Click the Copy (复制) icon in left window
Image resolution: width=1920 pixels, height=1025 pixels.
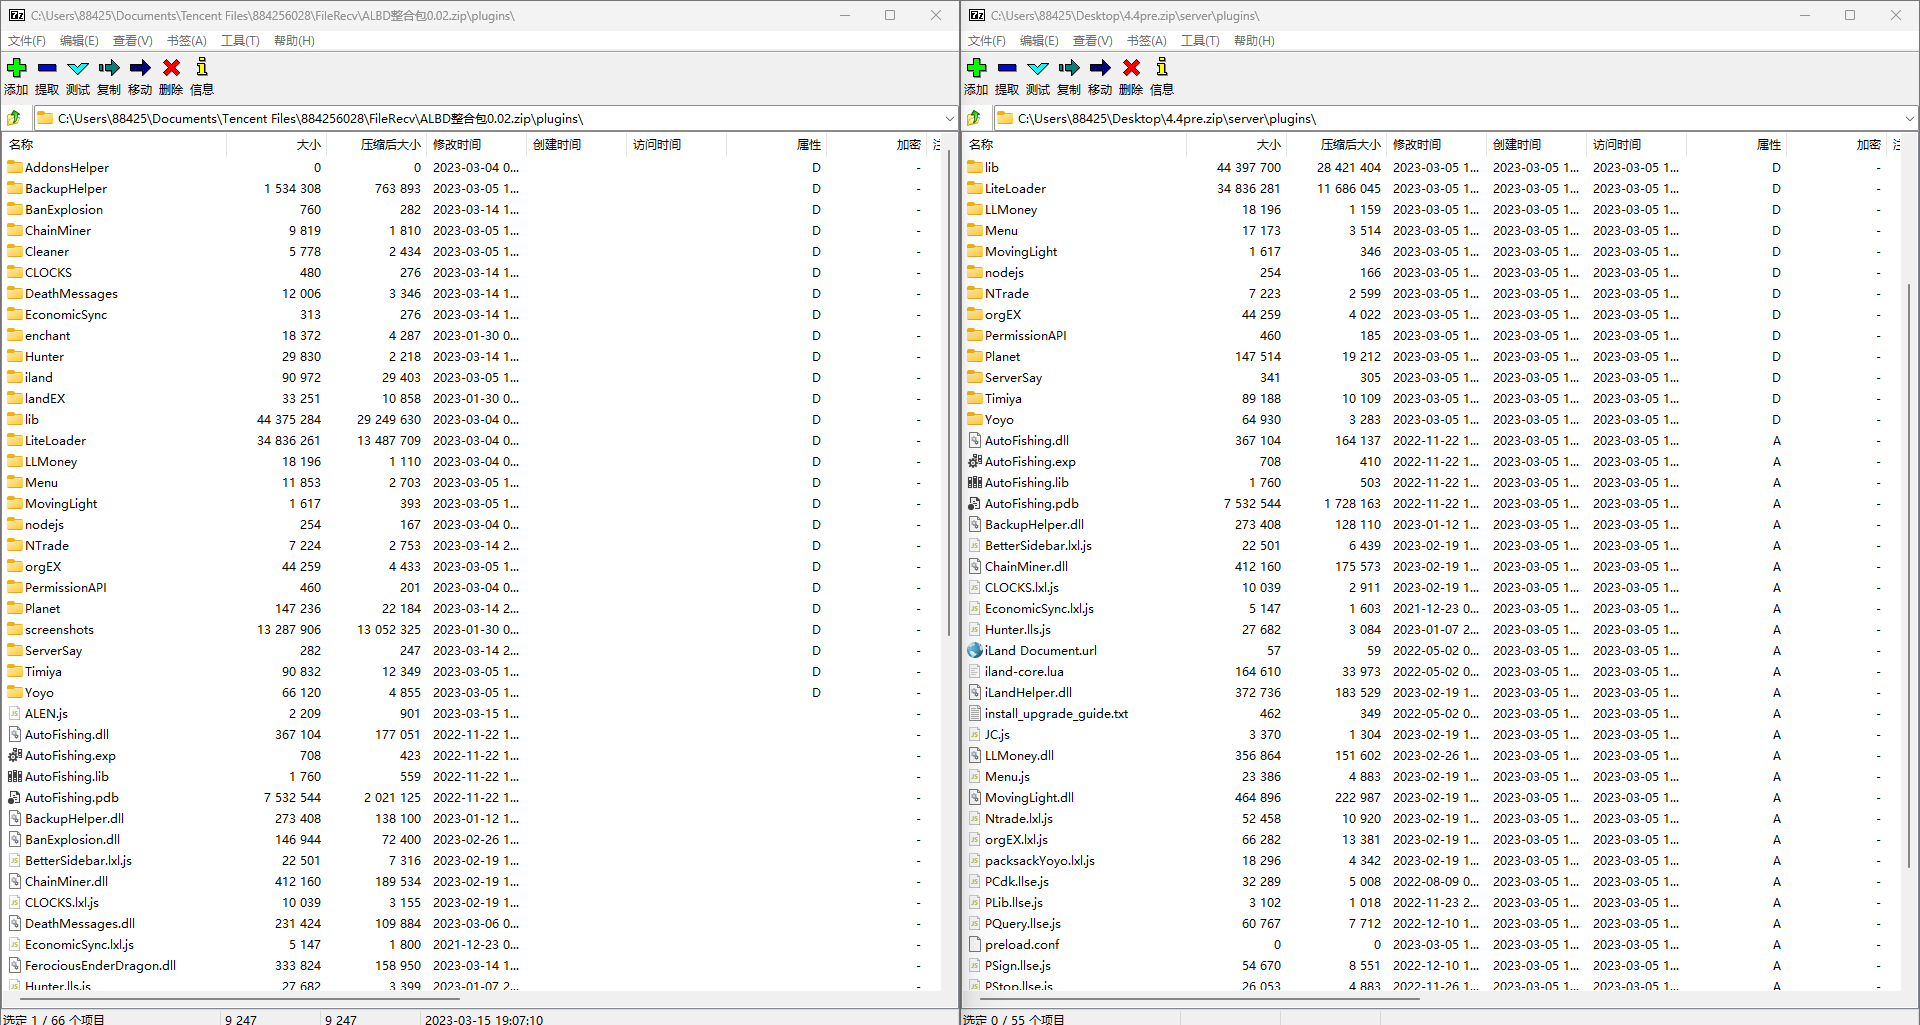[x=109, y=68]
